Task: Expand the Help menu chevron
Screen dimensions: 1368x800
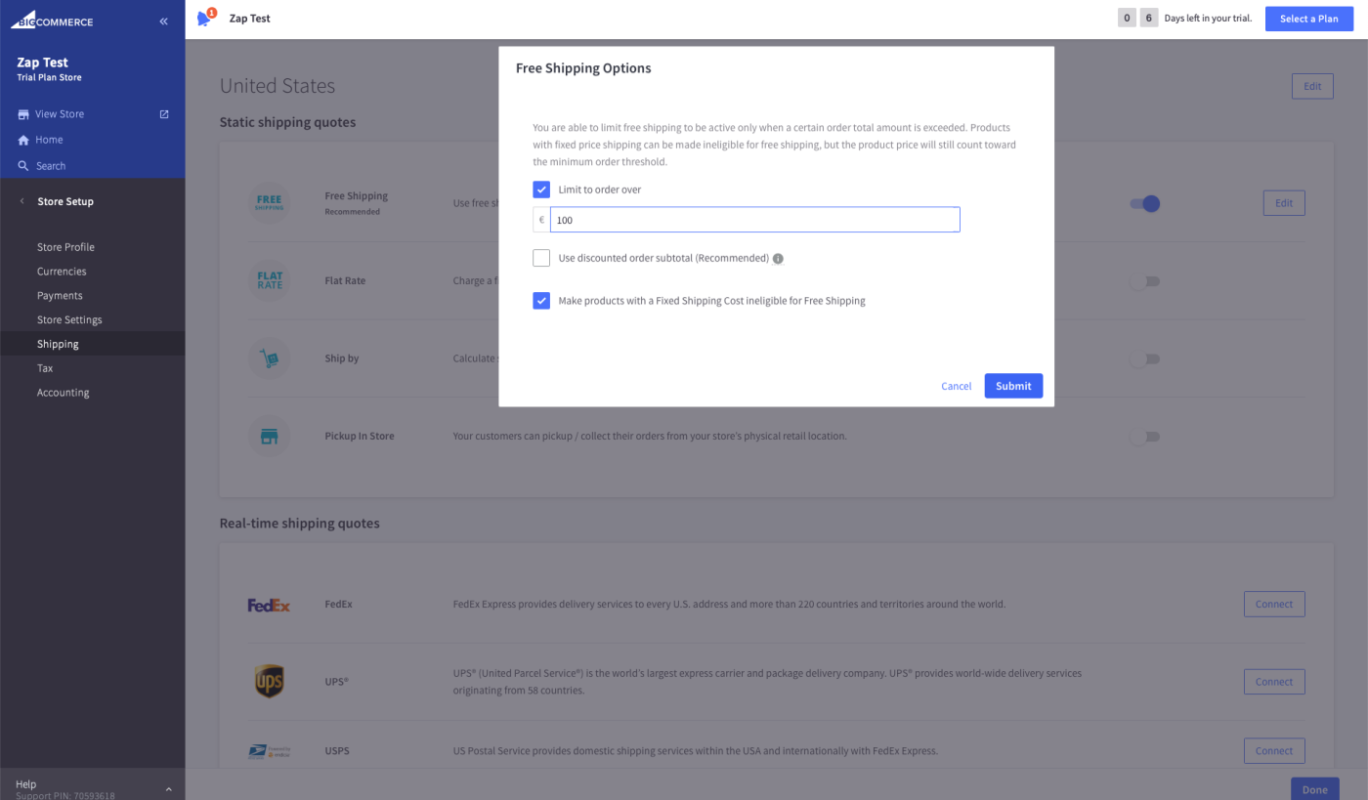Action: (x=168, y=790)
